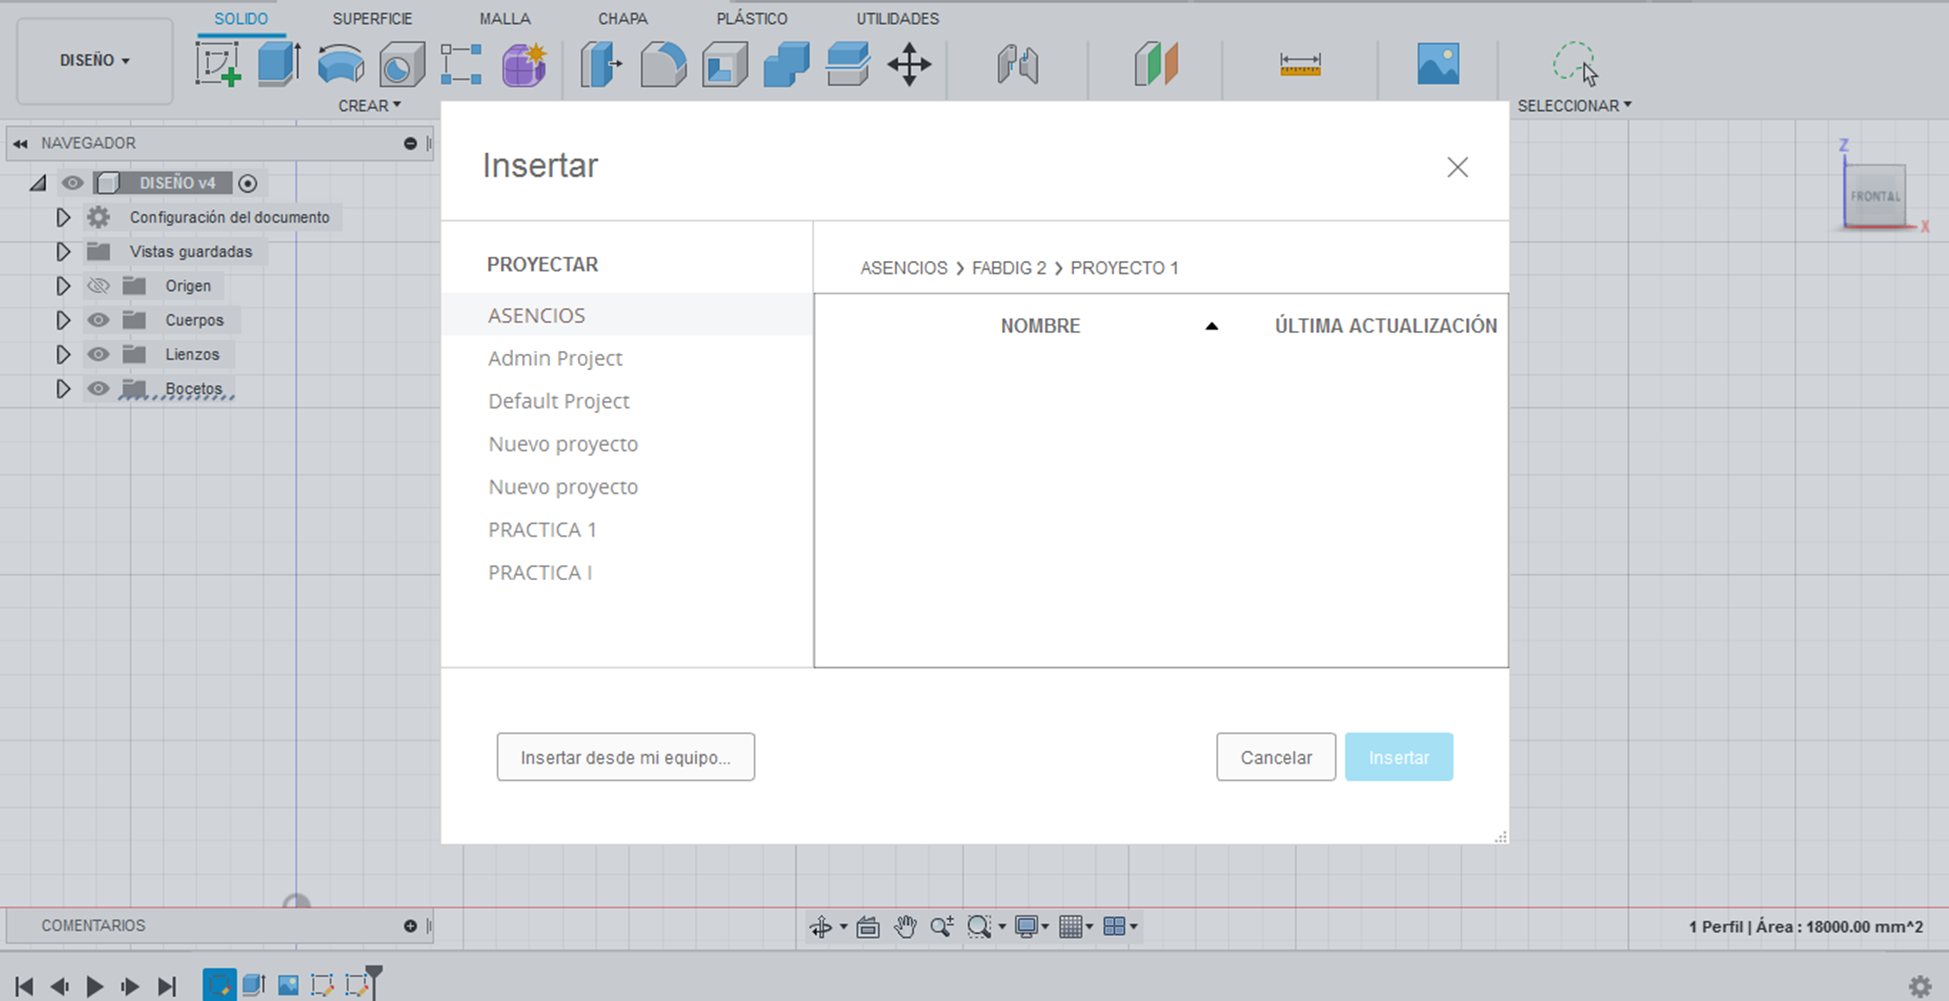Open the Display Settings monitor icon
1949x1001 pixels.
(x=1026, y=927)
